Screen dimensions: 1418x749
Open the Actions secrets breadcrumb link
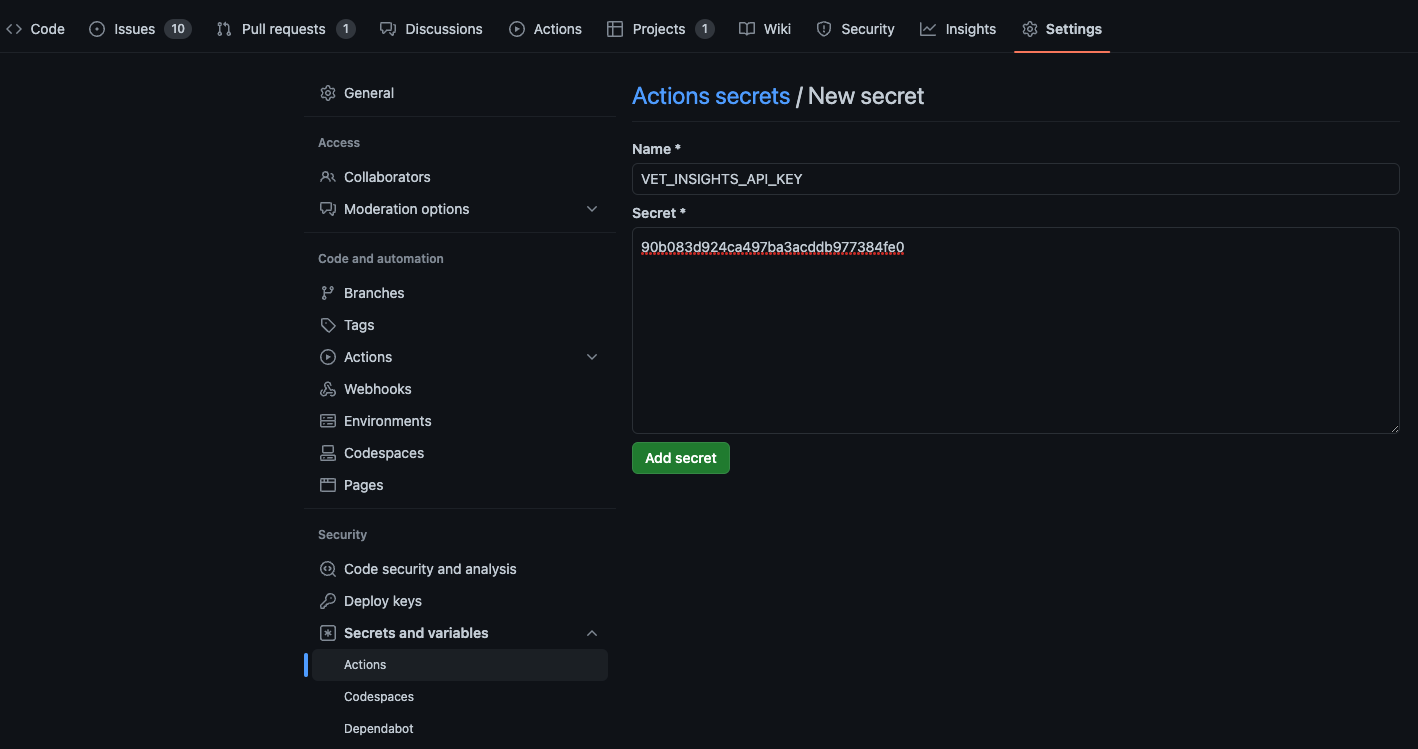(711, 95)
